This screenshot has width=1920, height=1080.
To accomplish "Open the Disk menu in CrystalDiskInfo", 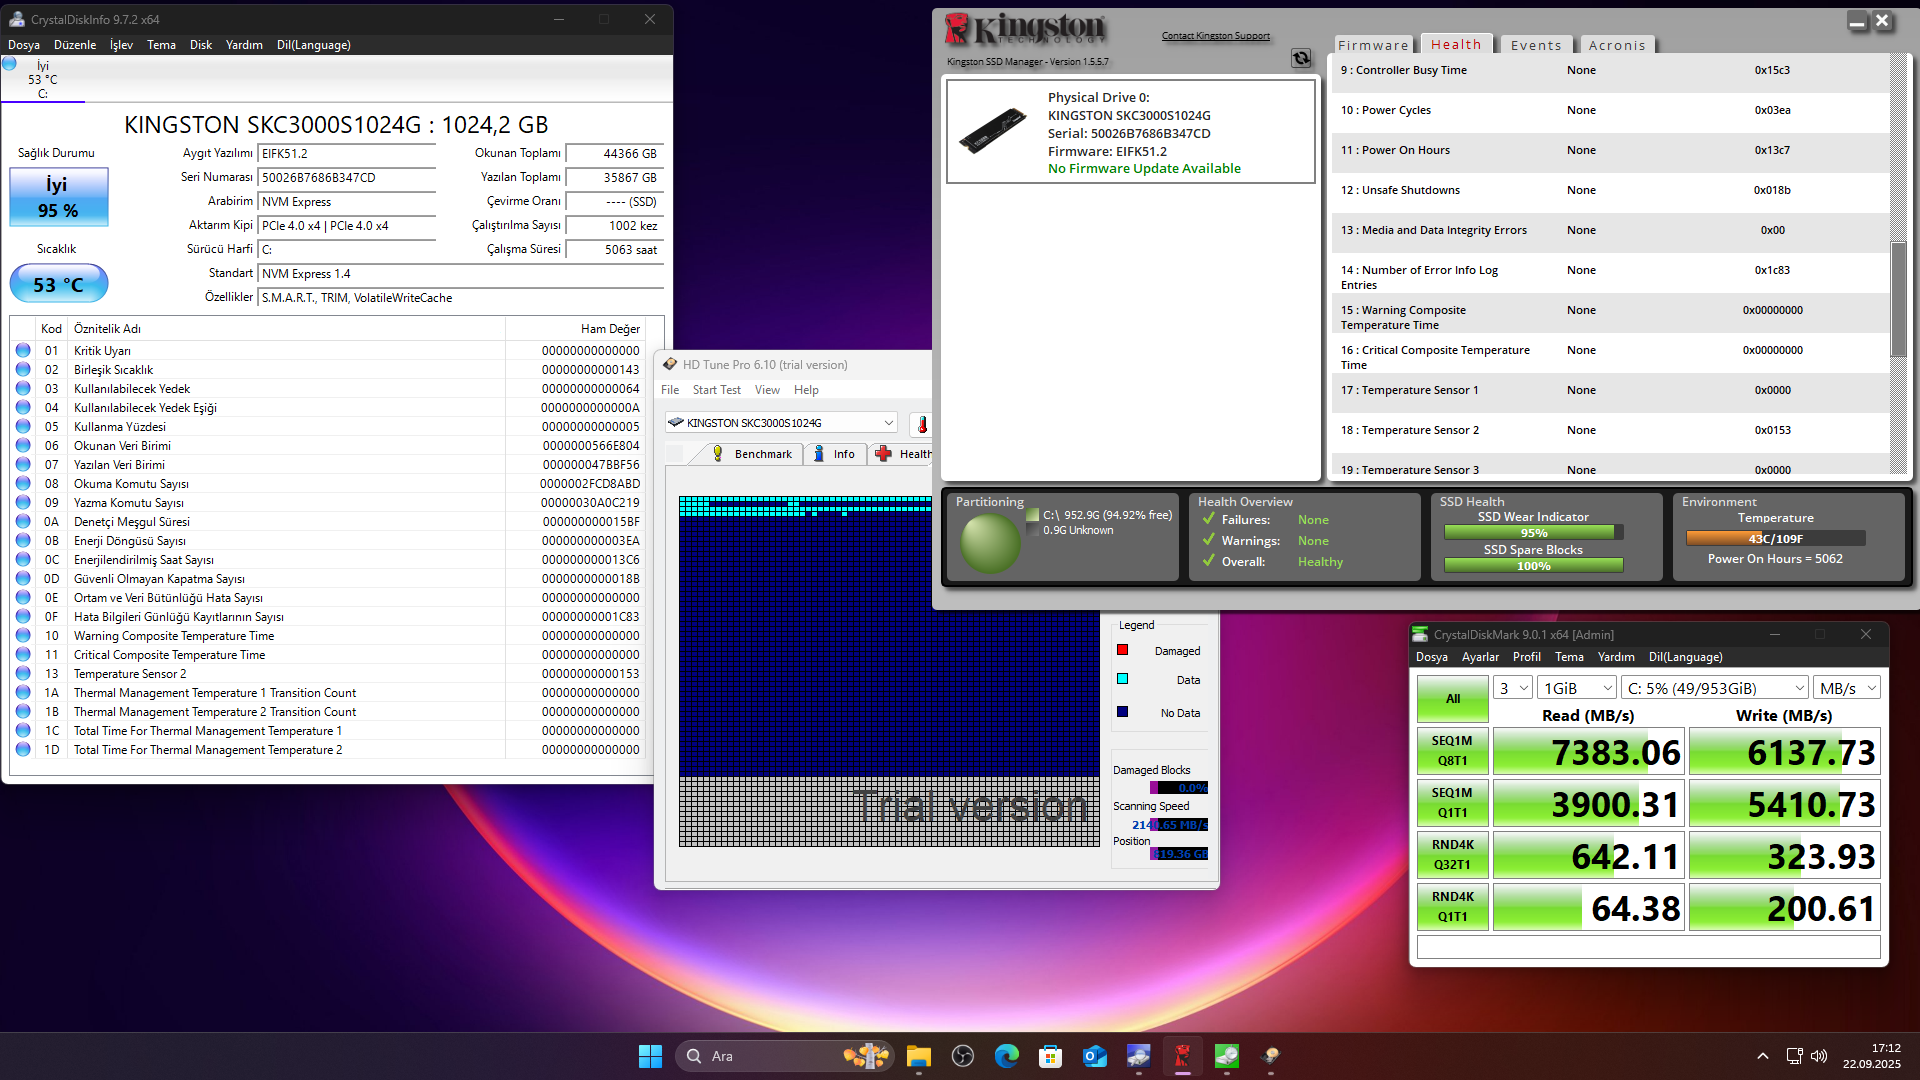I will tap(201, 45).
